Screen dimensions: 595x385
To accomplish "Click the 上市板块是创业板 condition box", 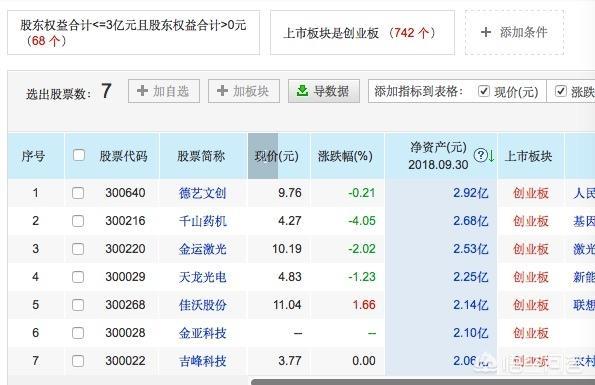I will 362,33.
